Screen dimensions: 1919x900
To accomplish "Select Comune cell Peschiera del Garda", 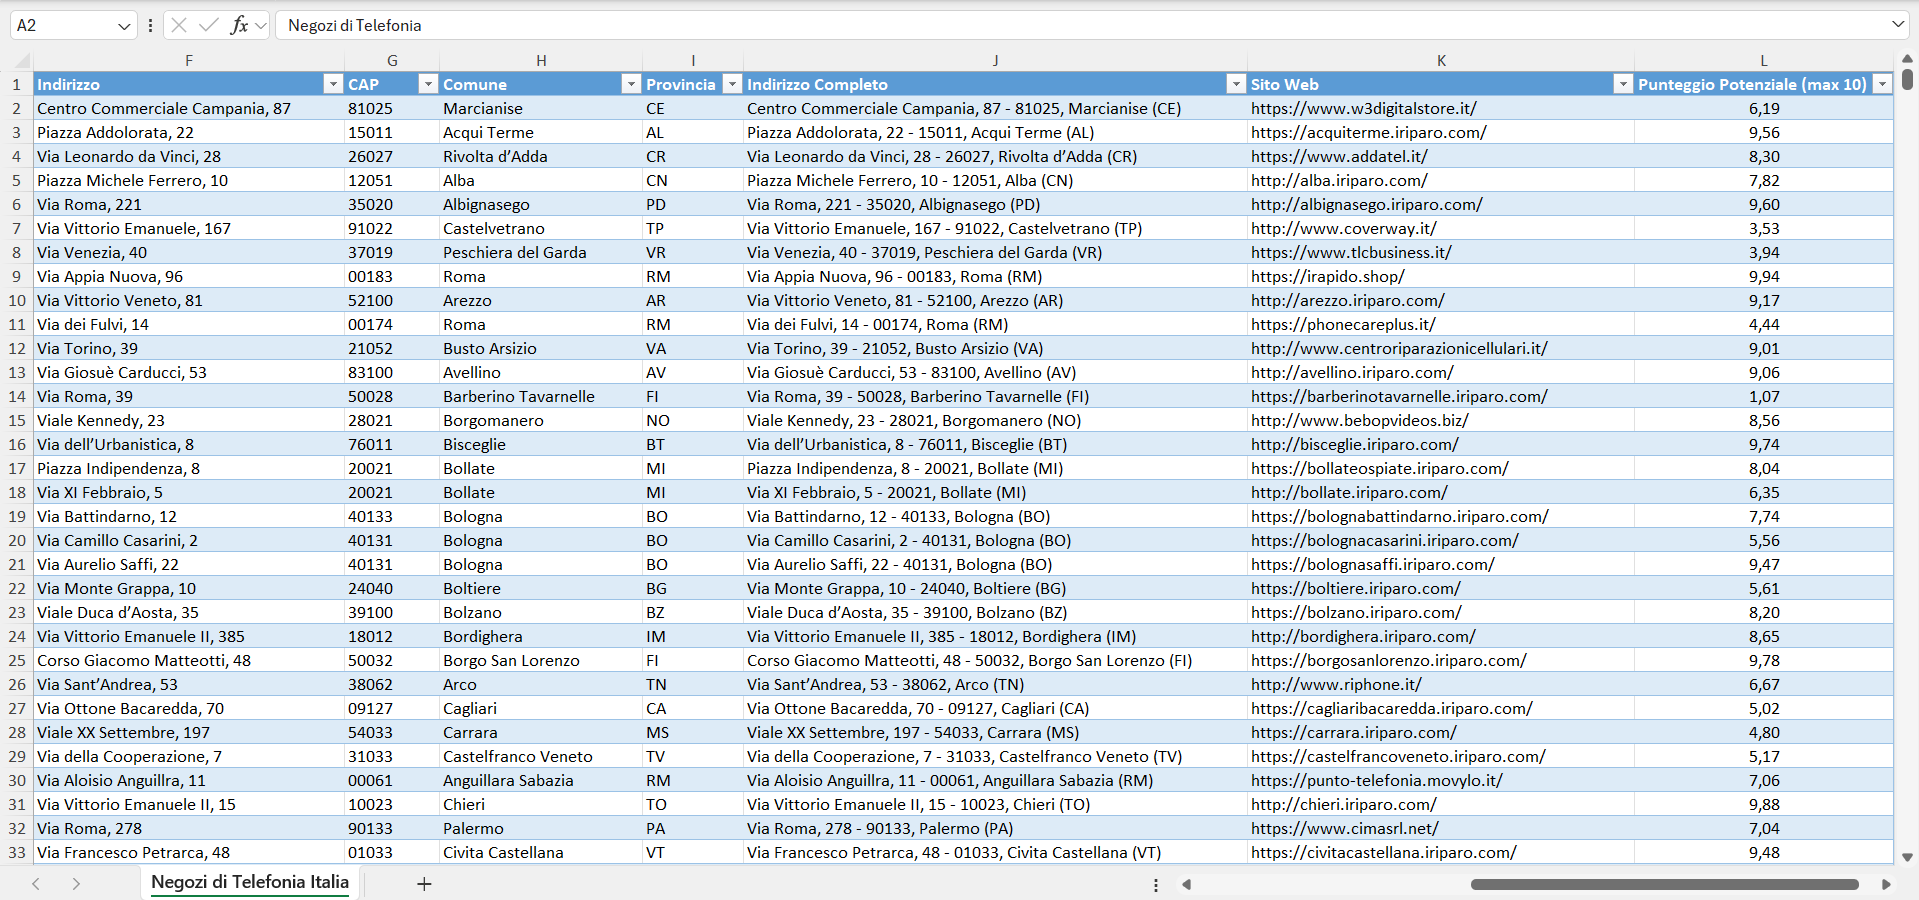I will click(541, 252).
